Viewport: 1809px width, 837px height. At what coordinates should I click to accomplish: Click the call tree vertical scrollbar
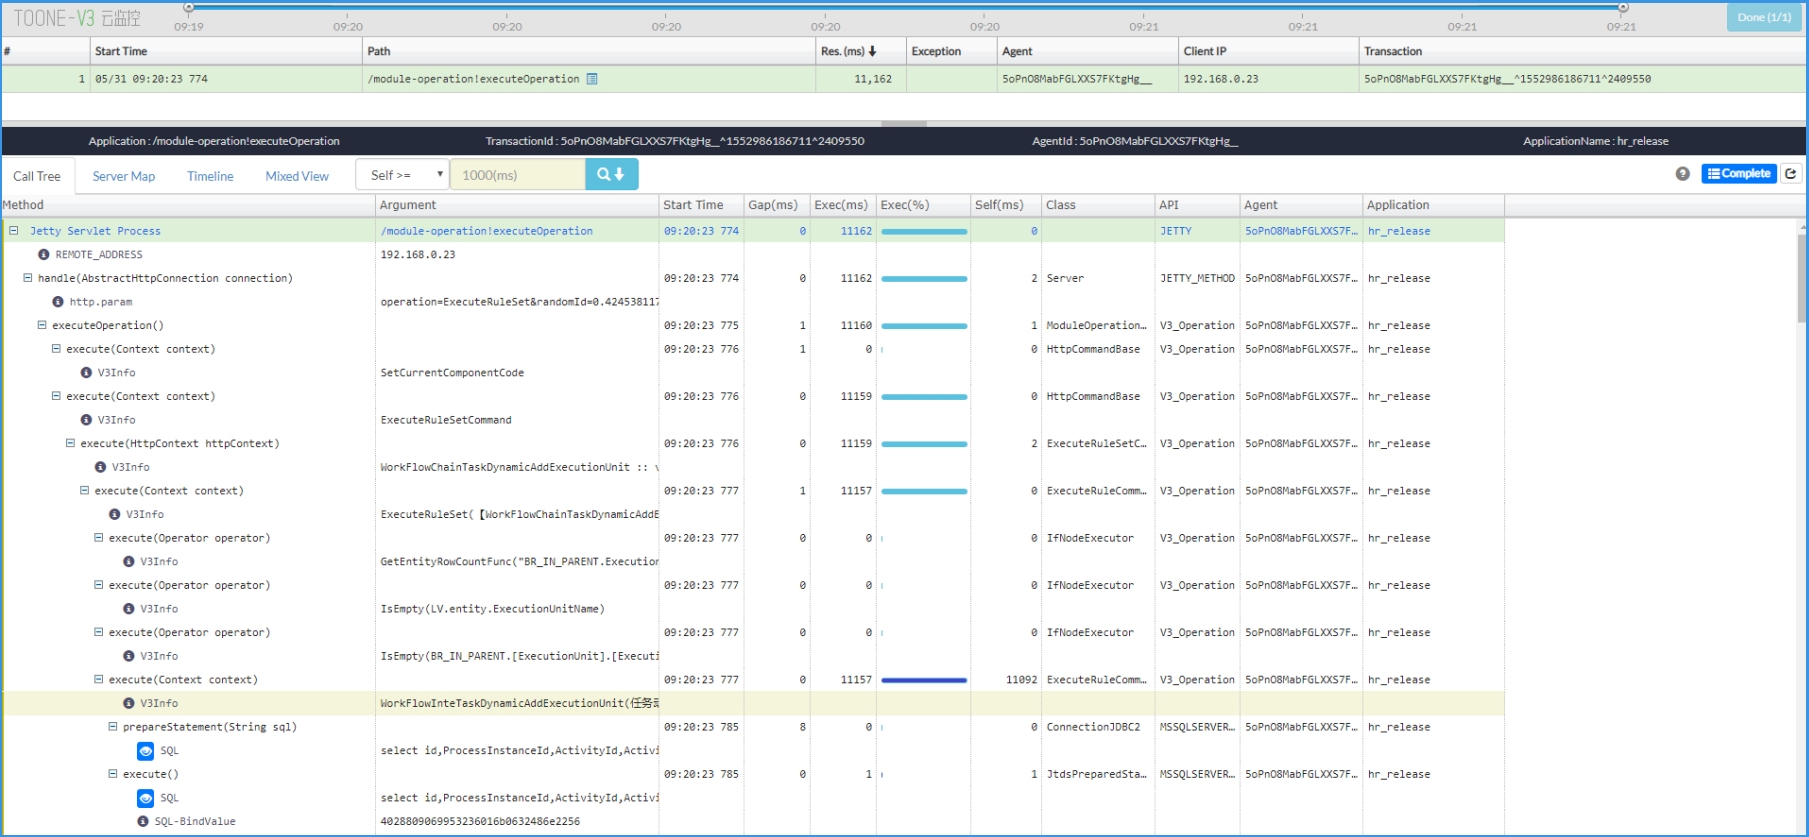click(1802, 280)
